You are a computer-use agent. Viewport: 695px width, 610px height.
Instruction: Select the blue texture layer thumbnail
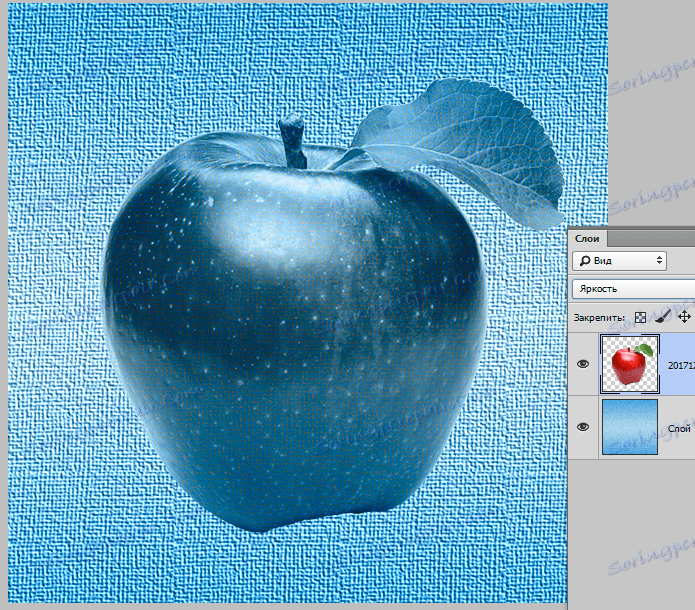(x=629, y=427)
